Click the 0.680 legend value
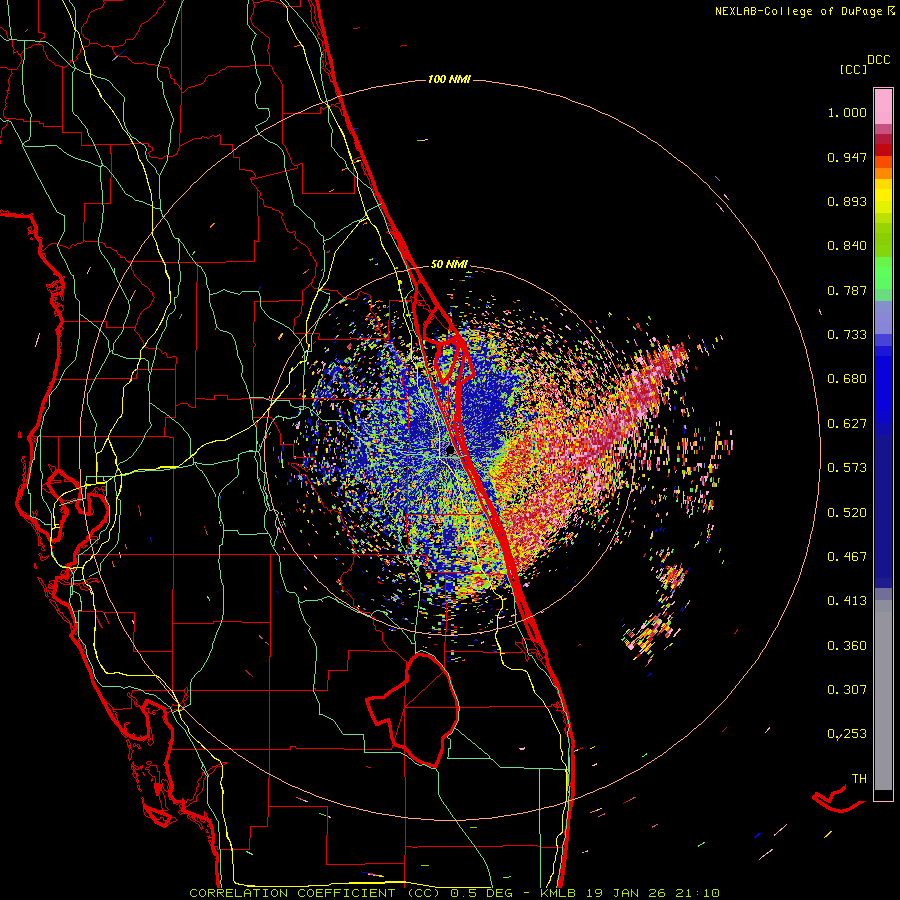Viewport: 900px width, 900px height. click(x=847, y=379)
